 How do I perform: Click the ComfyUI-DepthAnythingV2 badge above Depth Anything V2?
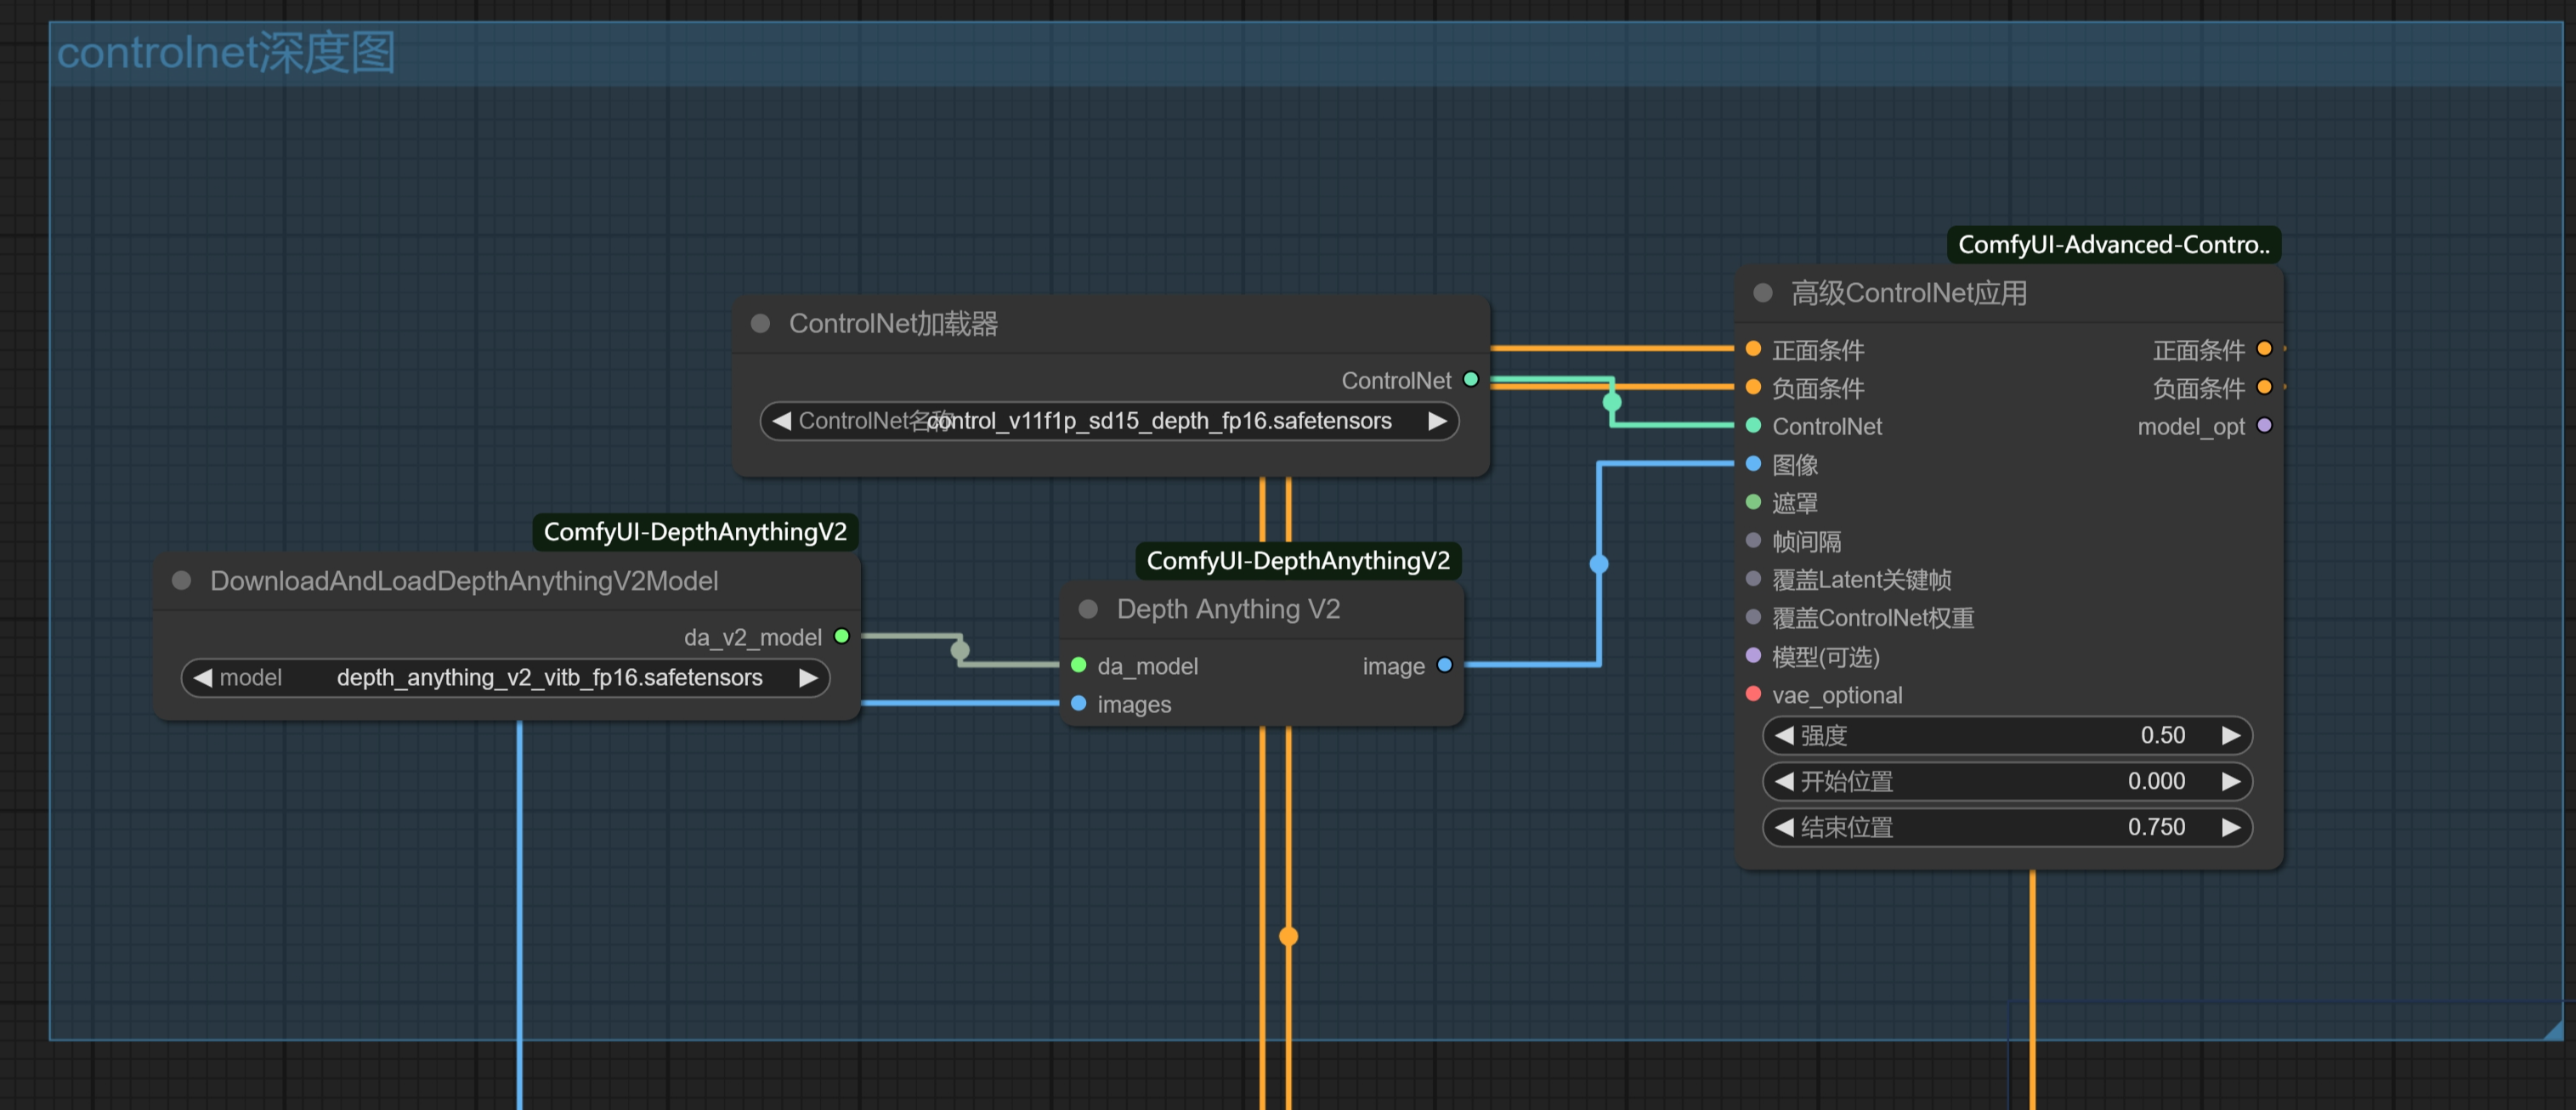pos(1298,561)
